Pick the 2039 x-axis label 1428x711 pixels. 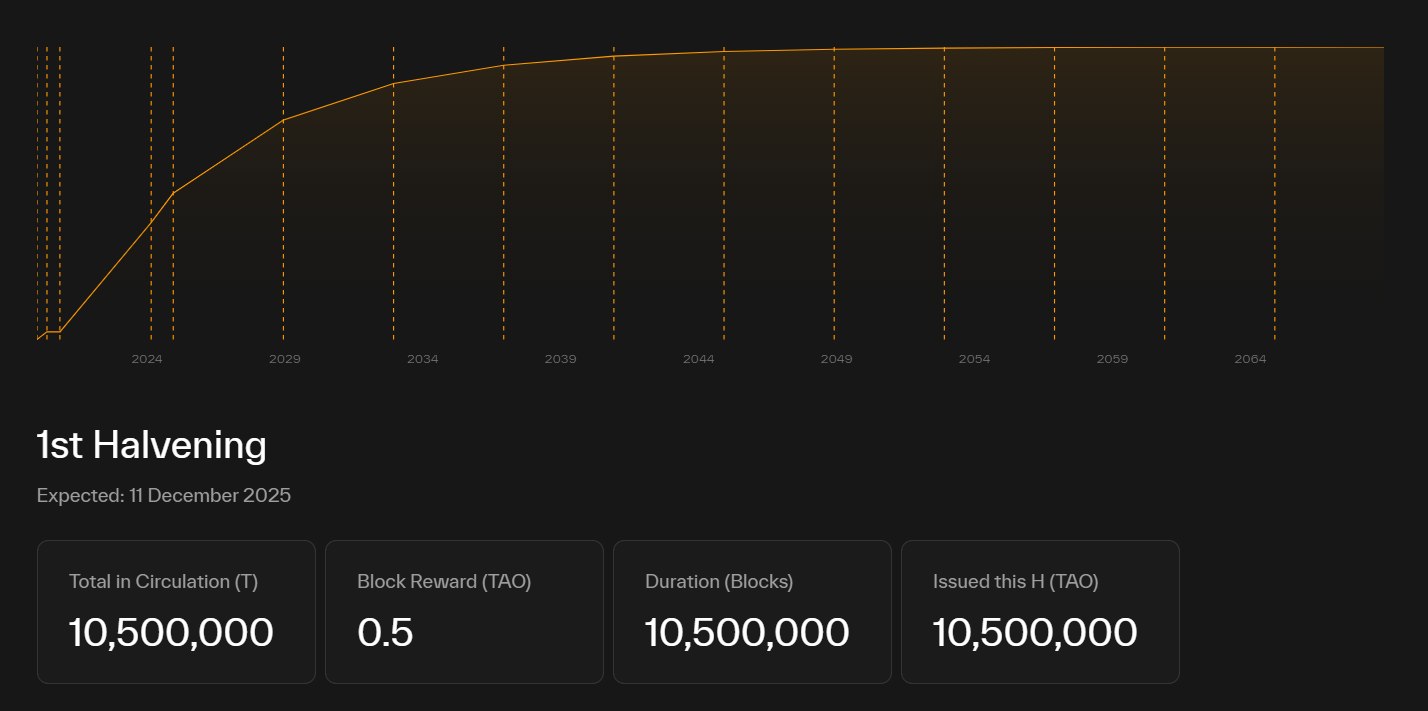pyautogui.click(x=560, y=359)
